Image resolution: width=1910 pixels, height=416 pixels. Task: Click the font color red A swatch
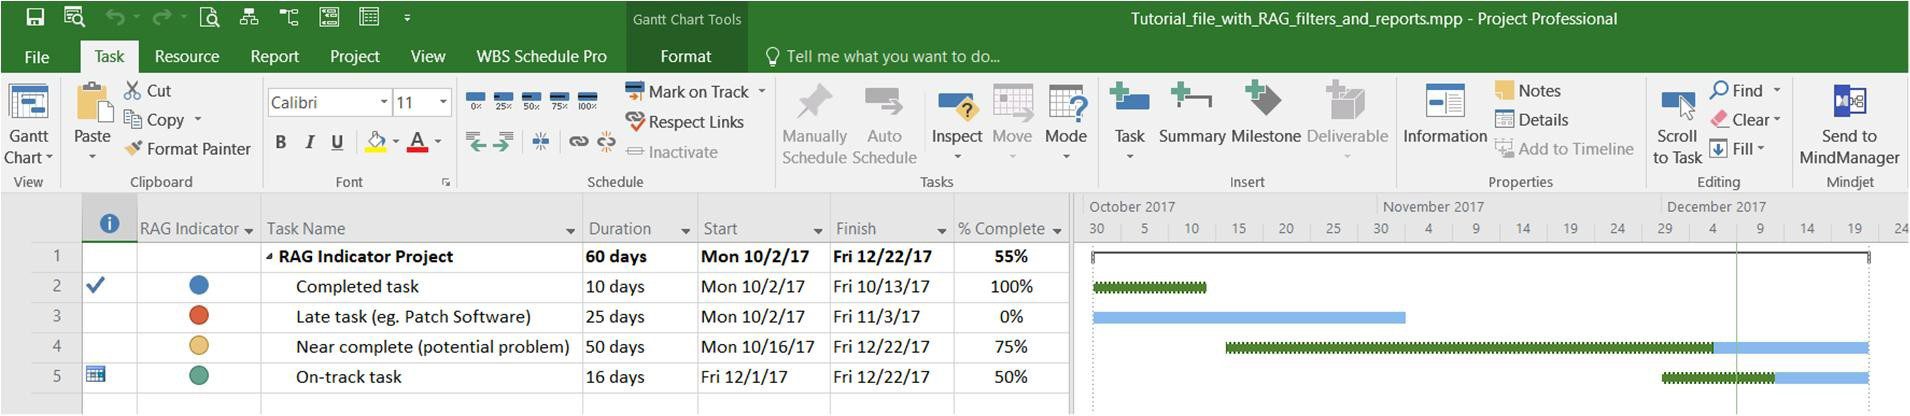pos(417,142)
